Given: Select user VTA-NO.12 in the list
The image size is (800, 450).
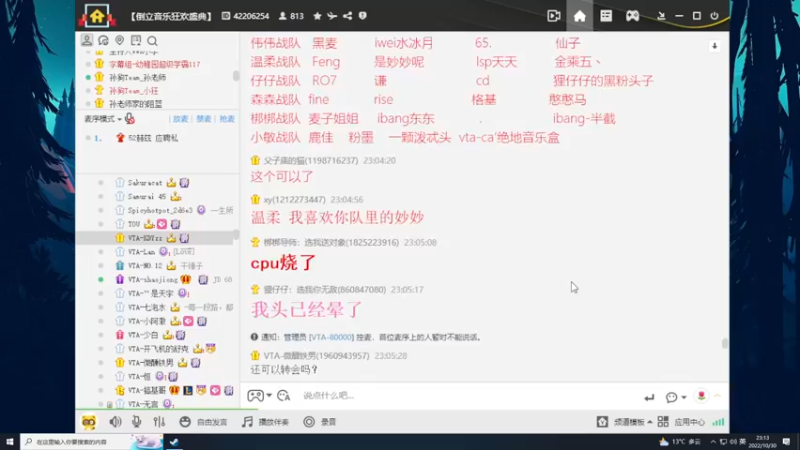Looking at the screenshot, I should [145, 265].
